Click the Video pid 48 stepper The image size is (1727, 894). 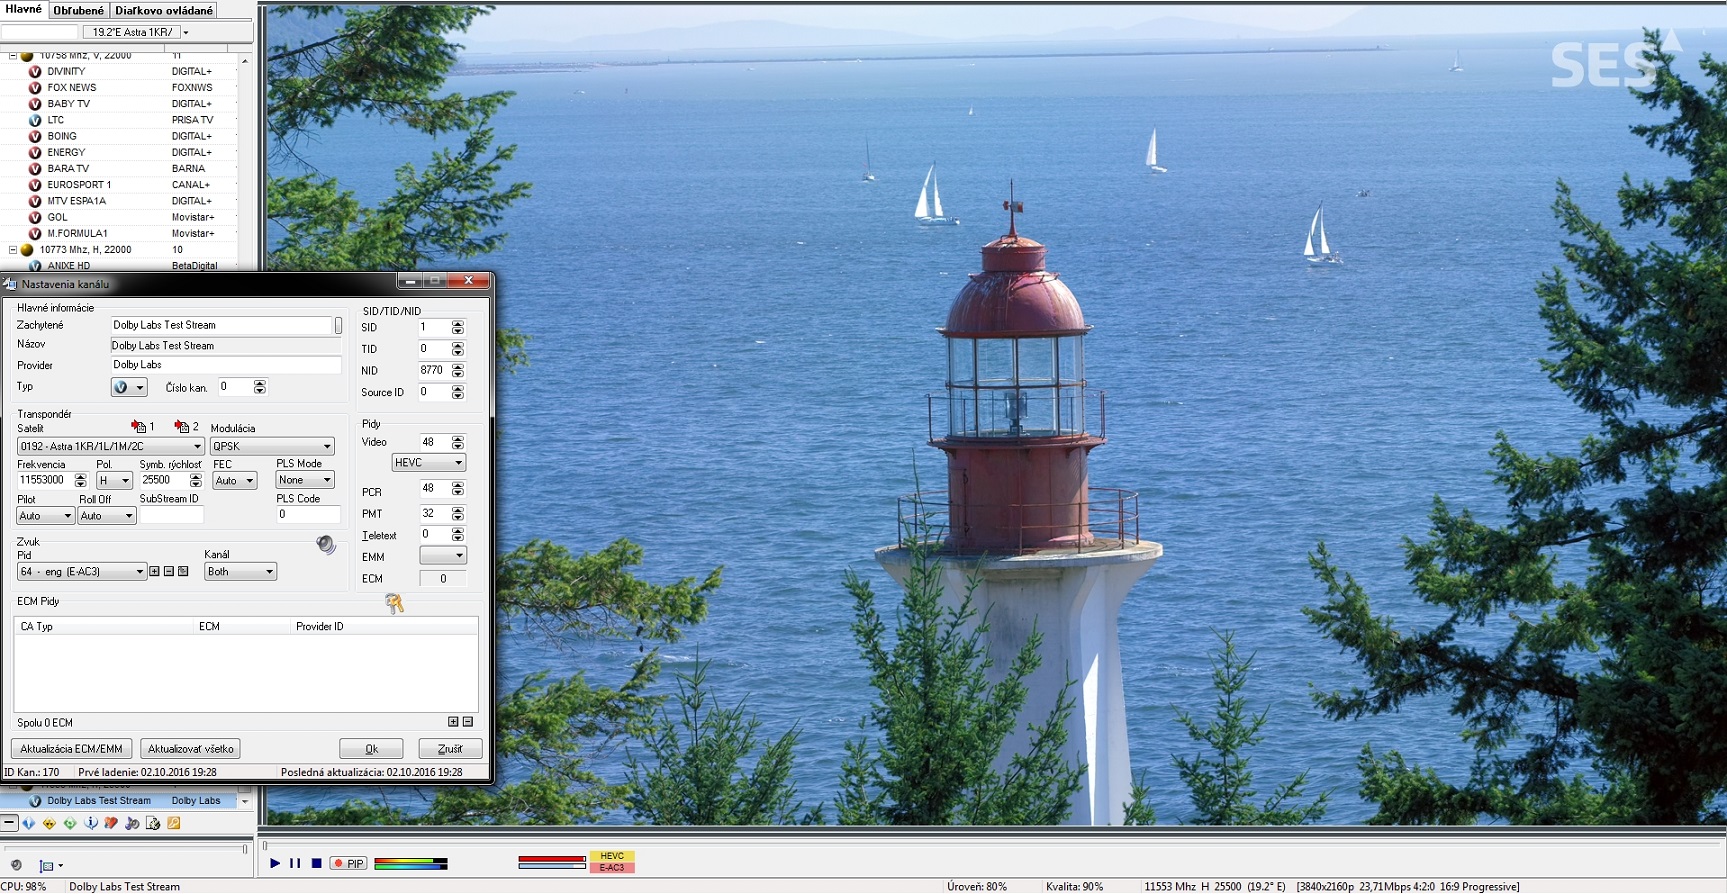click(x=458, y=442)
